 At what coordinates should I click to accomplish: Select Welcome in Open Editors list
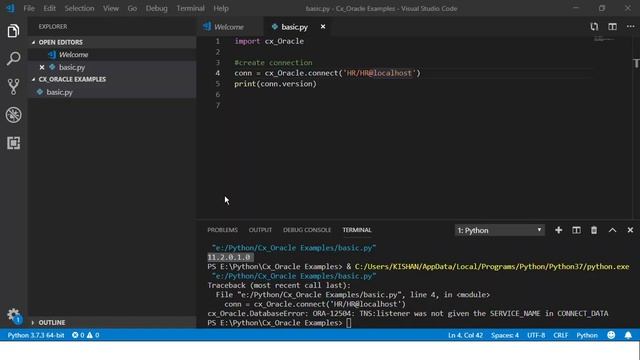click(x=112, y=55)
